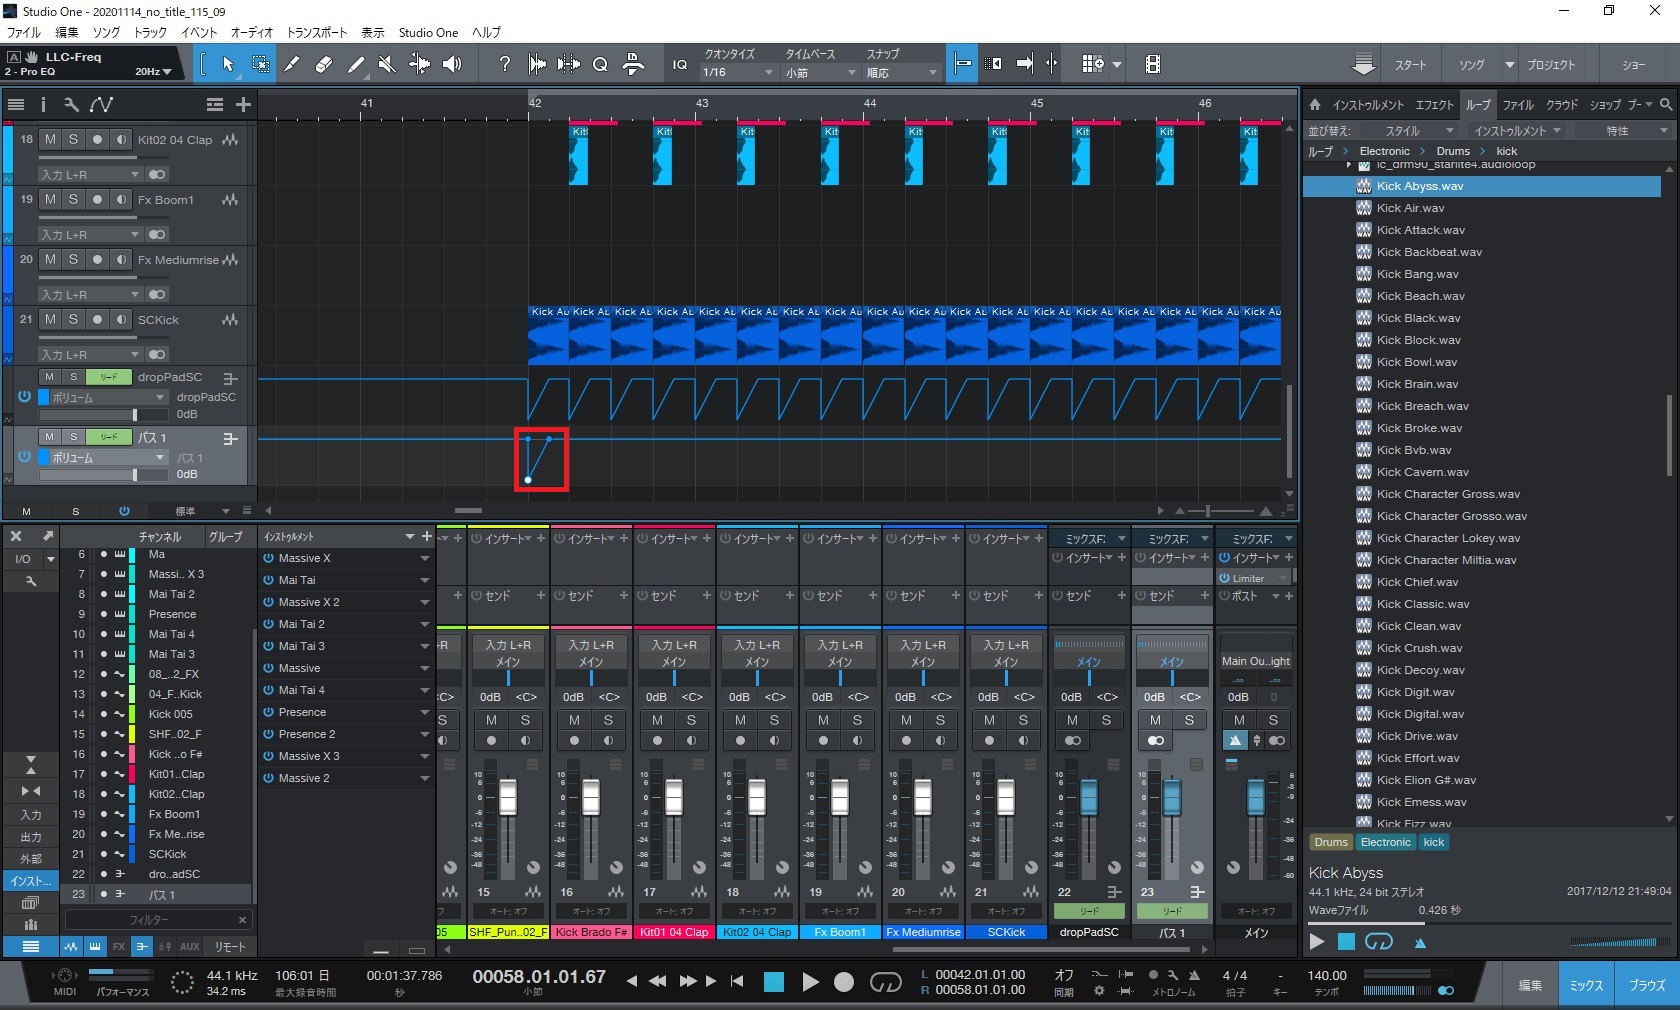The width and height of the screenshot is (1680, 1010).
Task: Select Kick Cavern.wav in the browser
Action: click(x=1423, y=472)
